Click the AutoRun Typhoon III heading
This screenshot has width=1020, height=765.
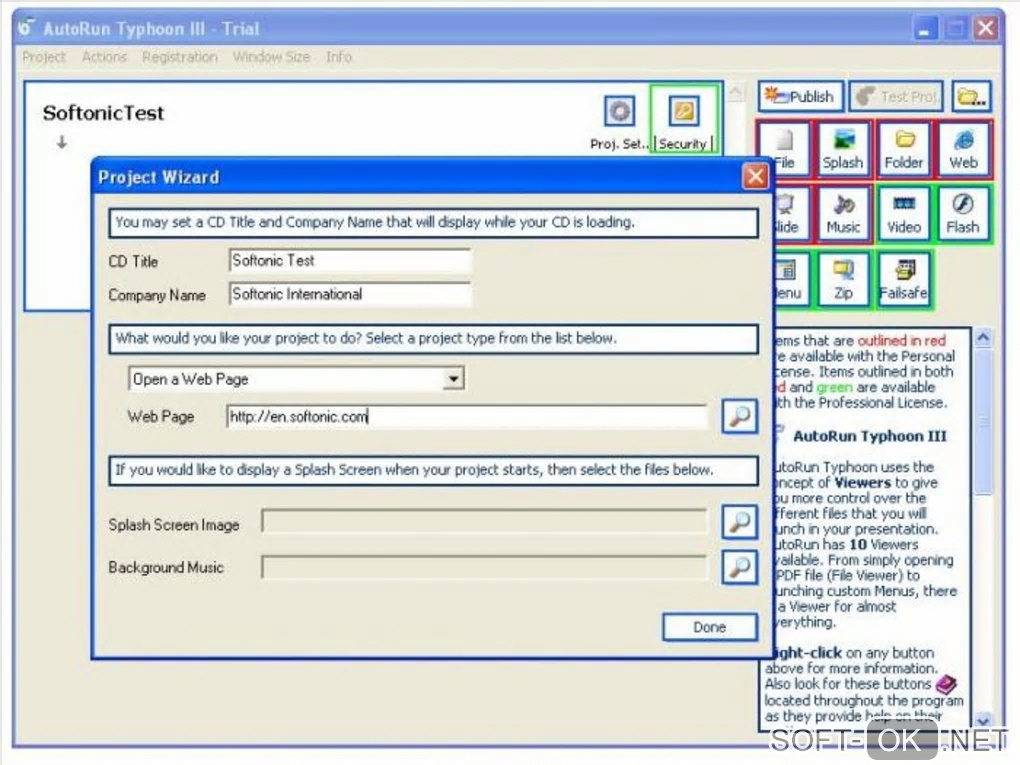tap(870, 436)
